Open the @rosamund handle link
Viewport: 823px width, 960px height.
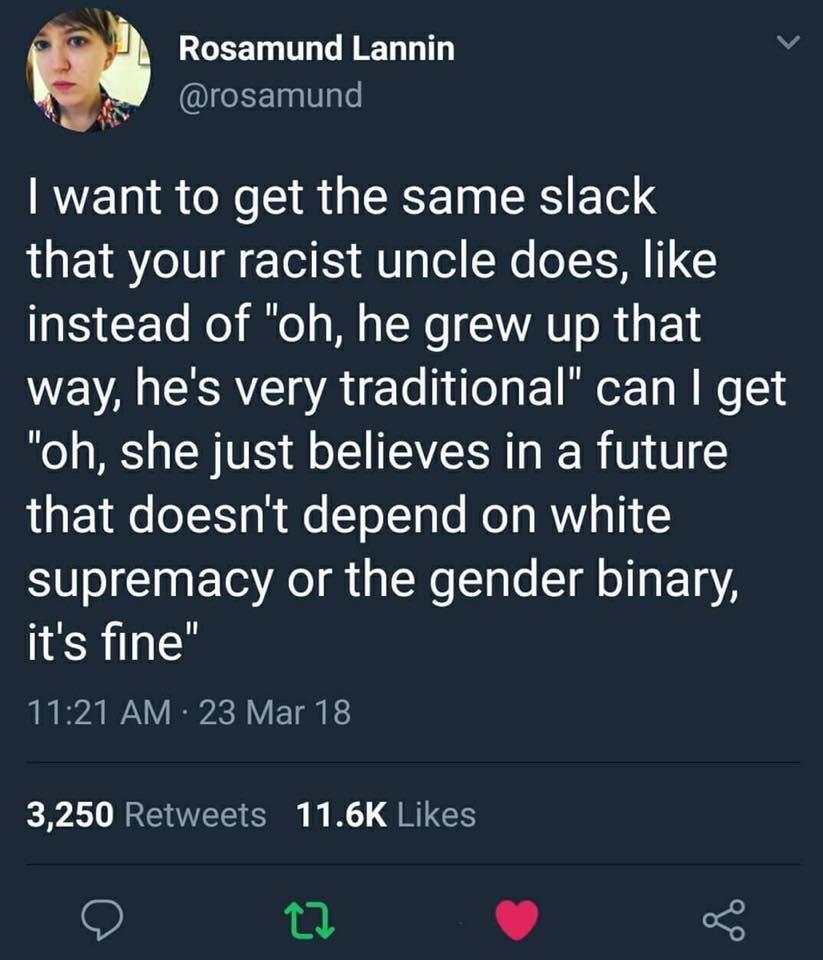[x=269, y=95]
